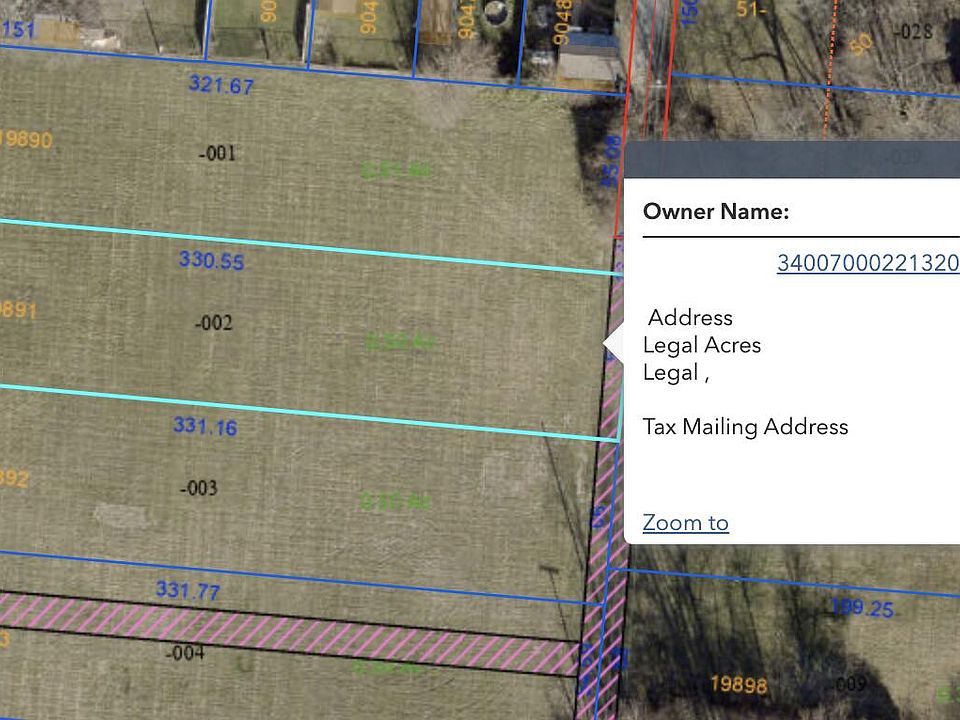Click the 331.16 boundary dimension label
Image resolution: width=960 pixels, height=720 pixels.
tap(205, 426)
